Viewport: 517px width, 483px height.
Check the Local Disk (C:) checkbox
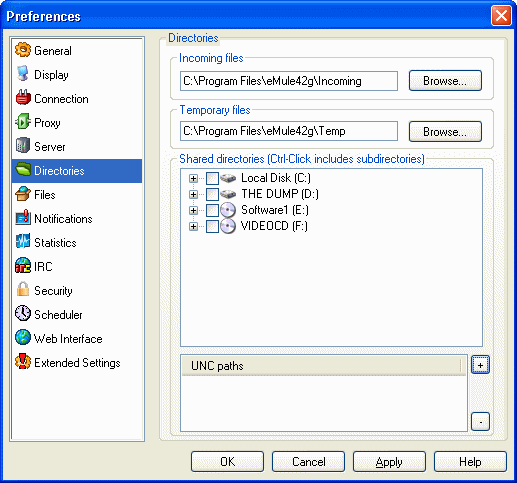212,178
